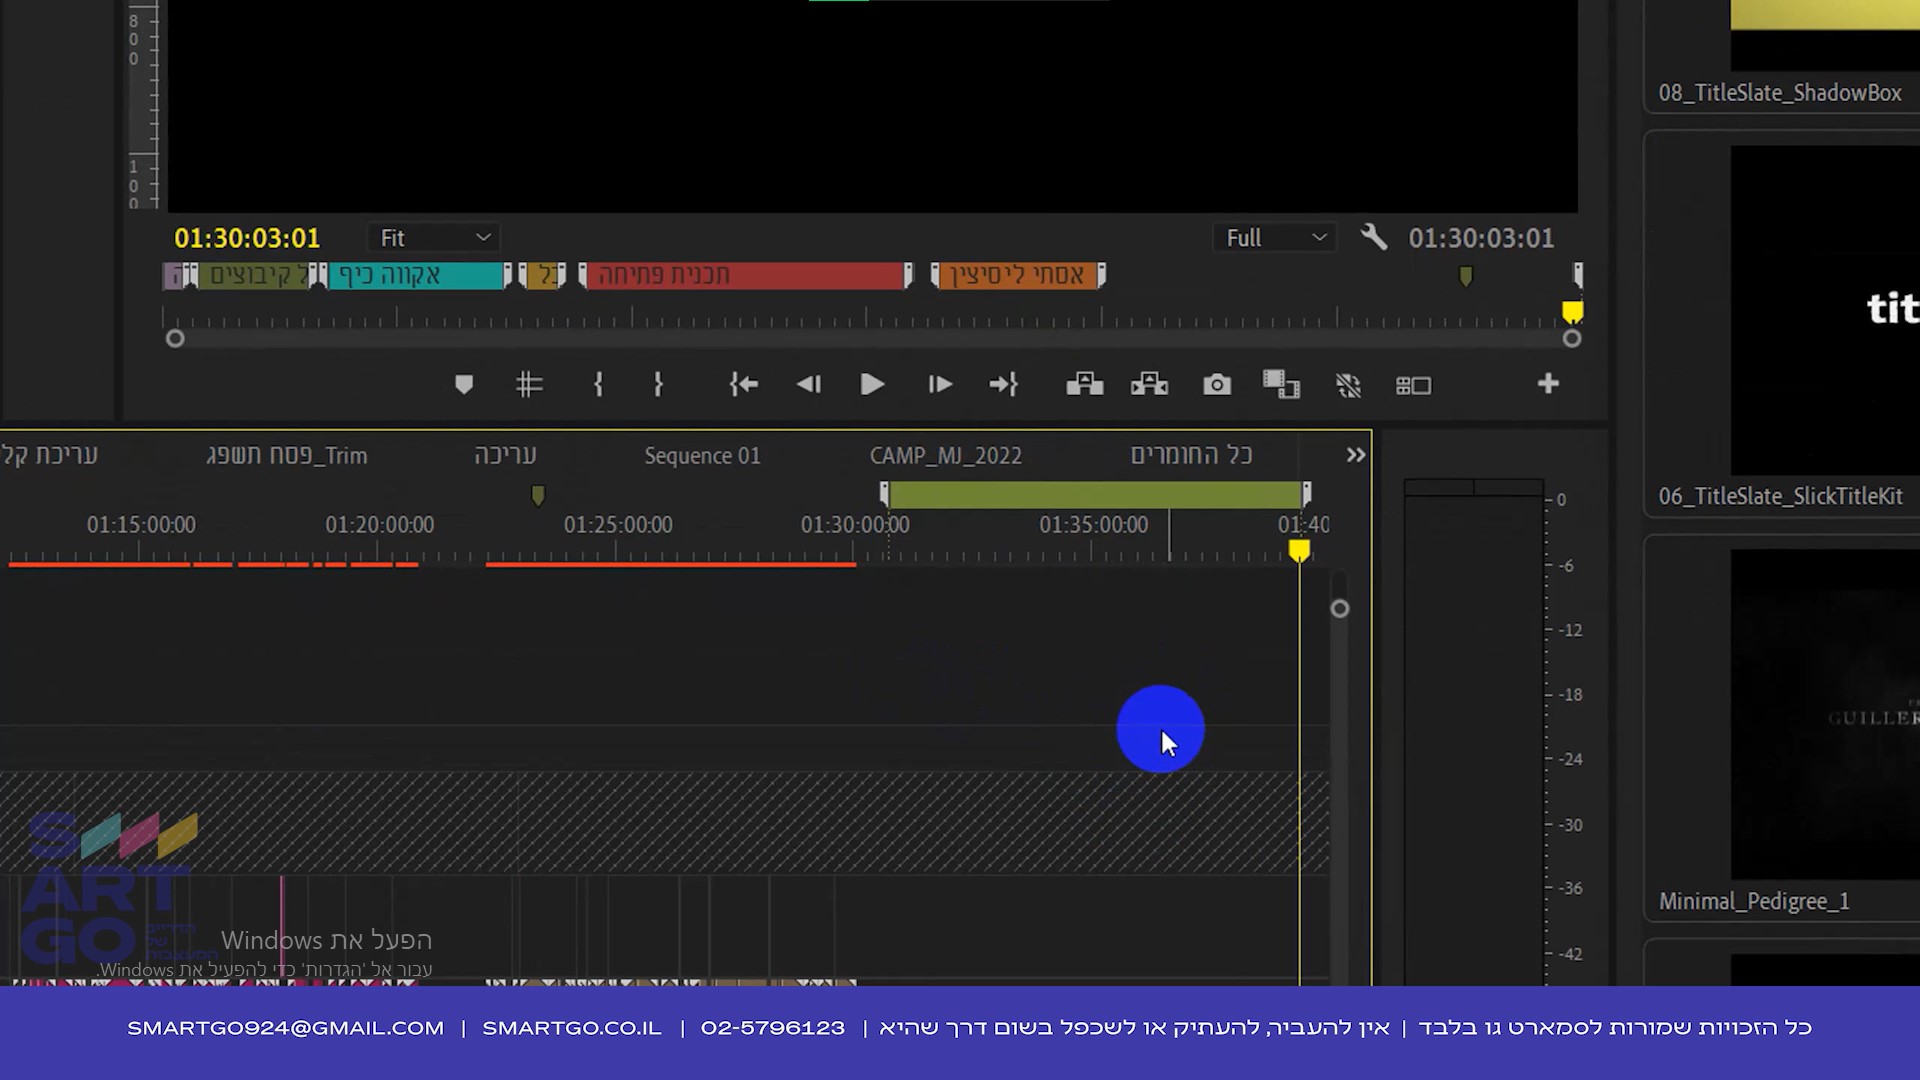1920x1080 pixels.
Task: Click the Add Marker button
Action: 463,385
